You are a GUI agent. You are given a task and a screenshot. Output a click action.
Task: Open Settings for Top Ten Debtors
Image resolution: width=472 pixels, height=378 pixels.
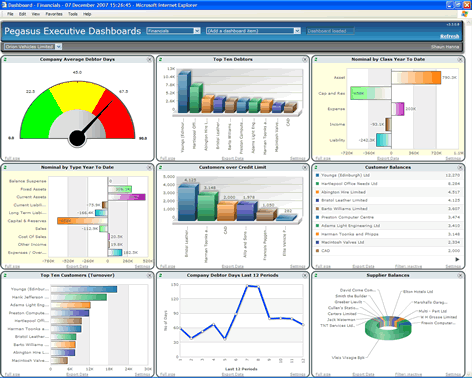(298, 158)
